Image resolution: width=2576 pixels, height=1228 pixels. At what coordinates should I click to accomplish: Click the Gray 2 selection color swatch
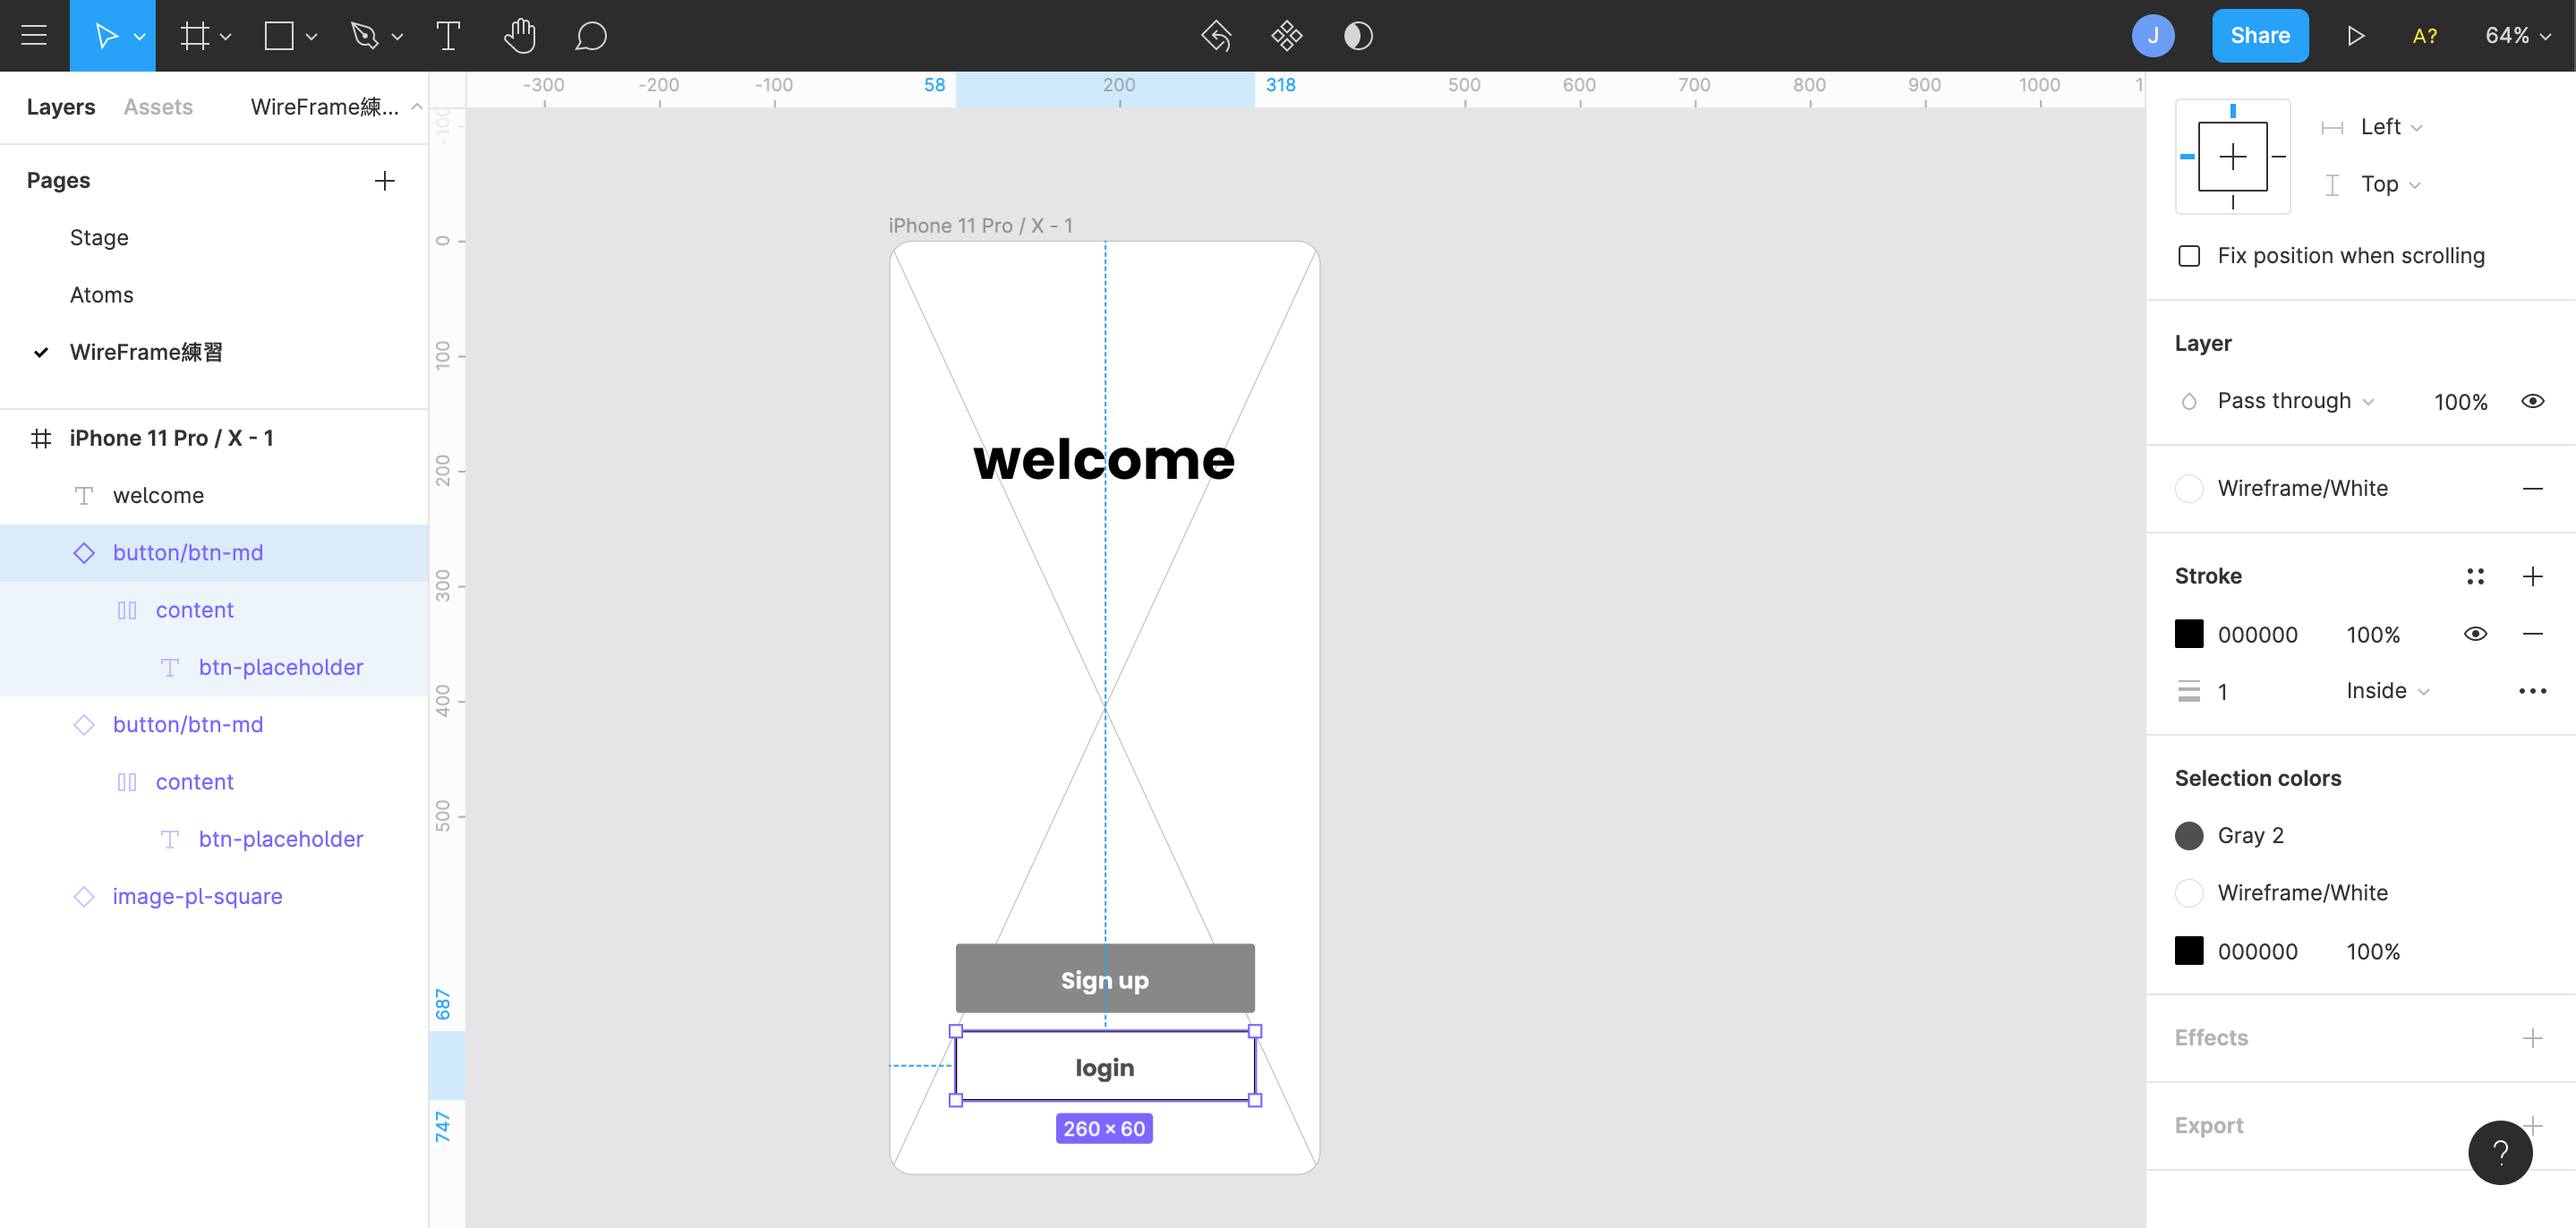click(x=2189, y=835)
